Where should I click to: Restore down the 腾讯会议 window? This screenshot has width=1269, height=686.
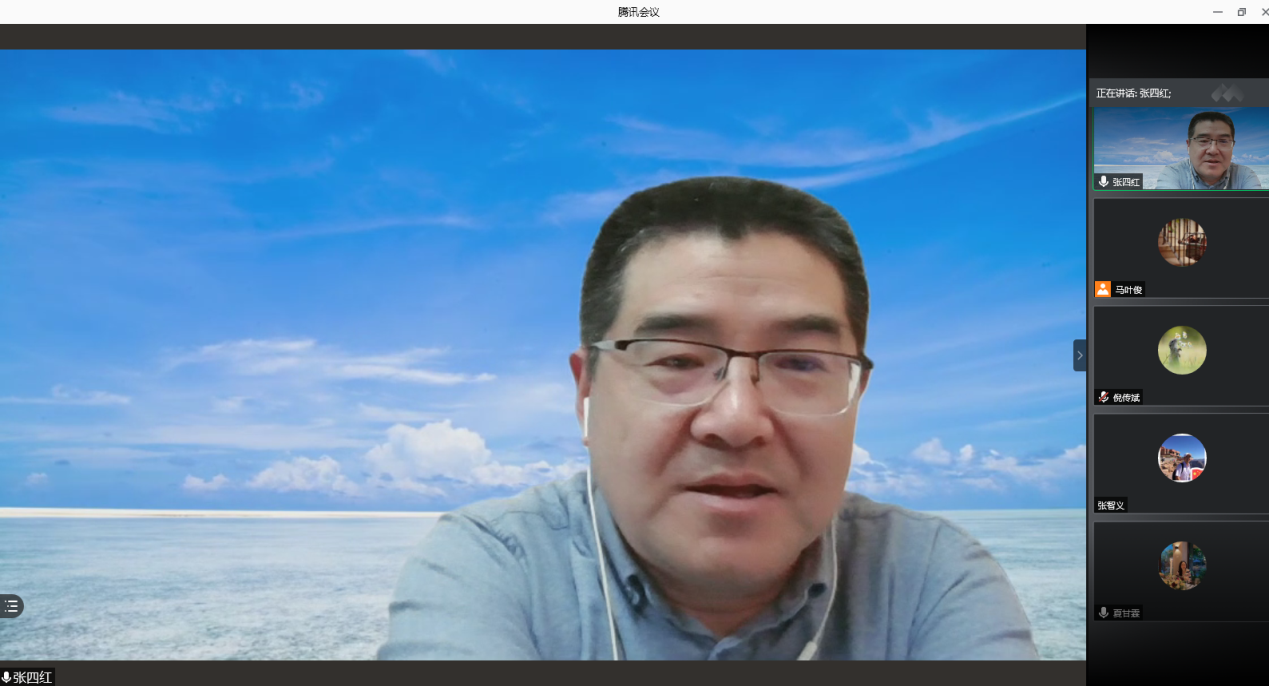click(1242, 12)
